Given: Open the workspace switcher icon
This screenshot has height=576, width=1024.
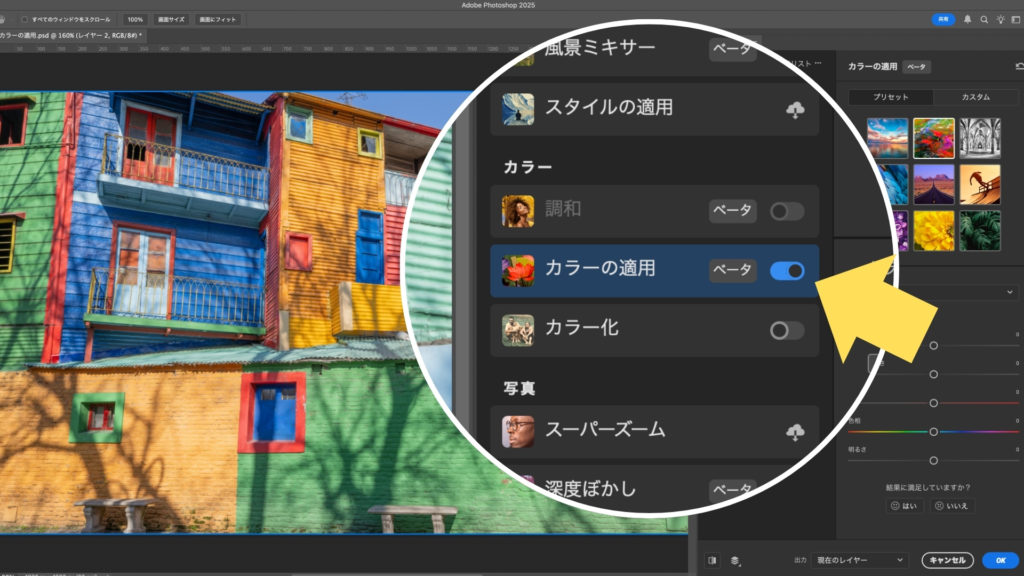Looking at the screenshot, I should [1015, 19].
